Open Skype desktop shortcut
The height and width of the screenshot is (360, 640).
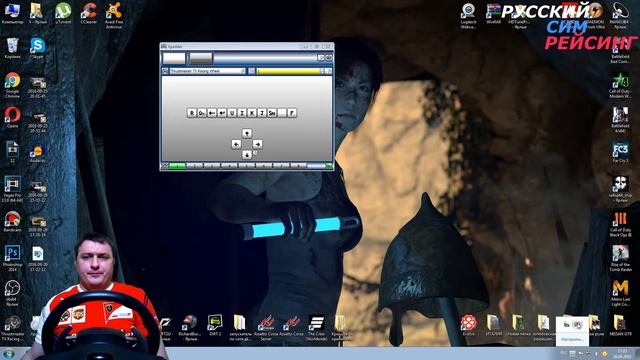(x=37, y=48)
